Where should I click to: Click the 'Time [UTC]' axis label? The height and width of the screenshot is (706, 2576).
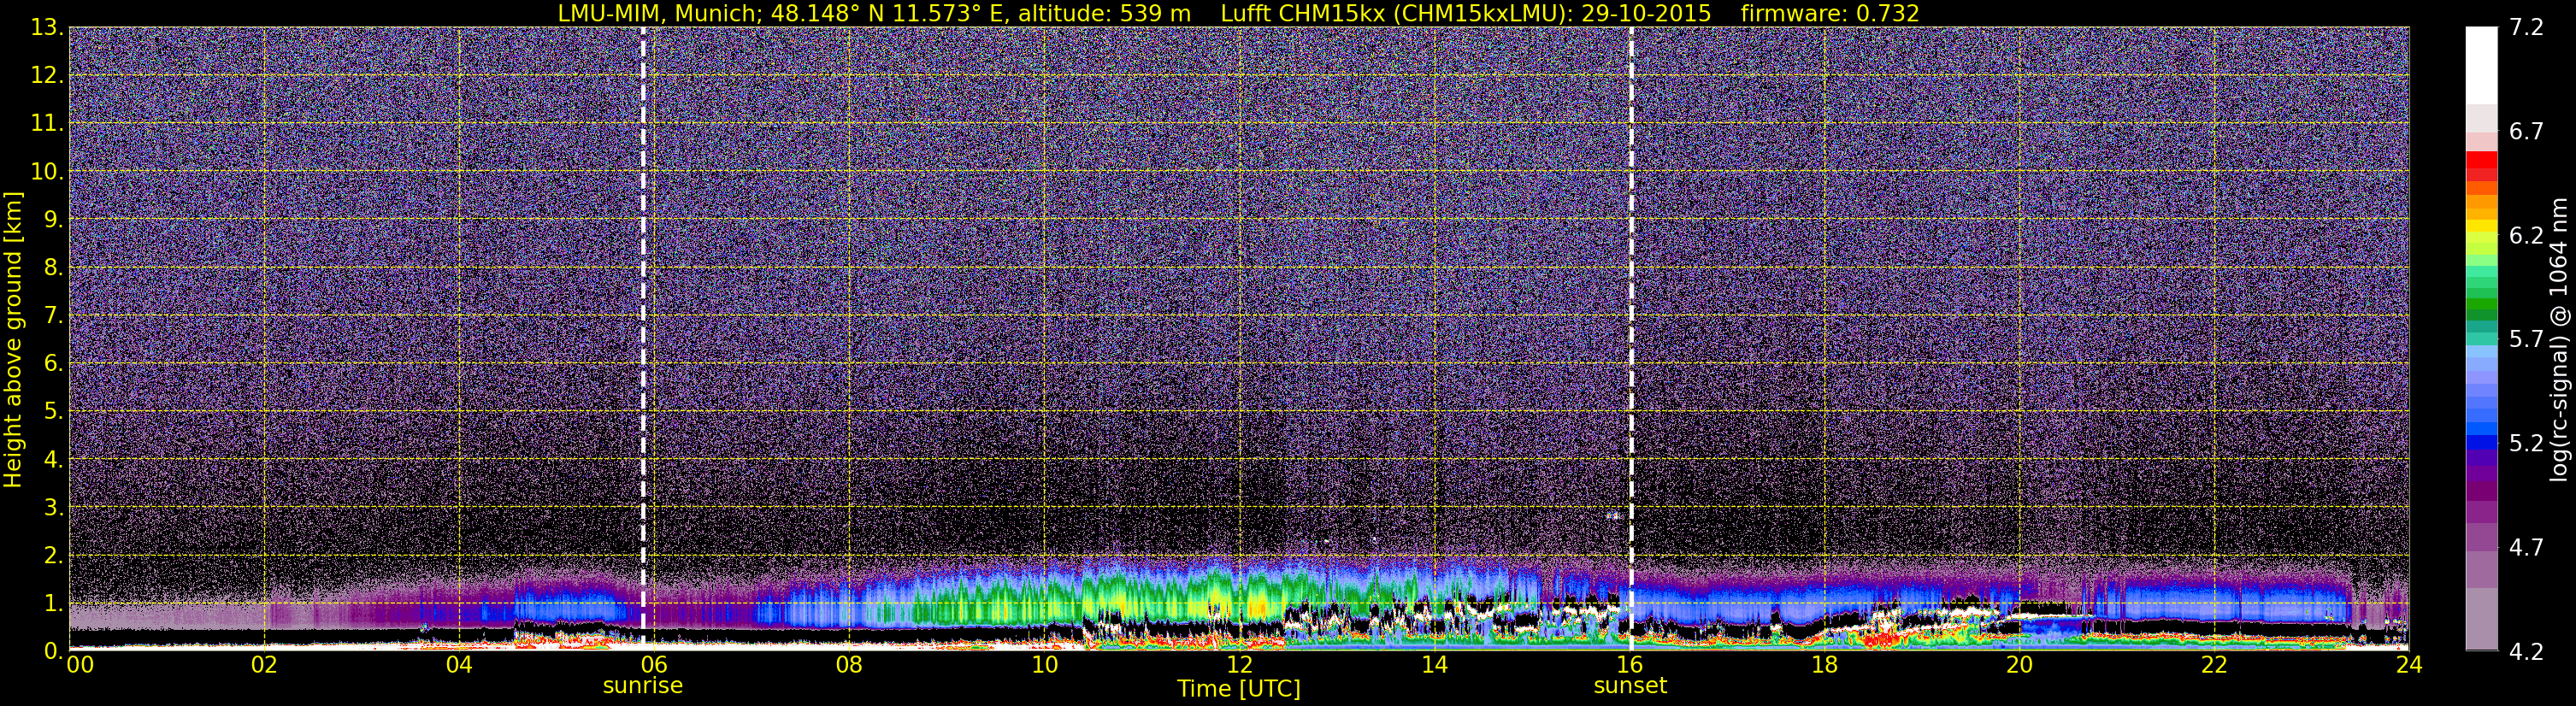[1238, 689]
